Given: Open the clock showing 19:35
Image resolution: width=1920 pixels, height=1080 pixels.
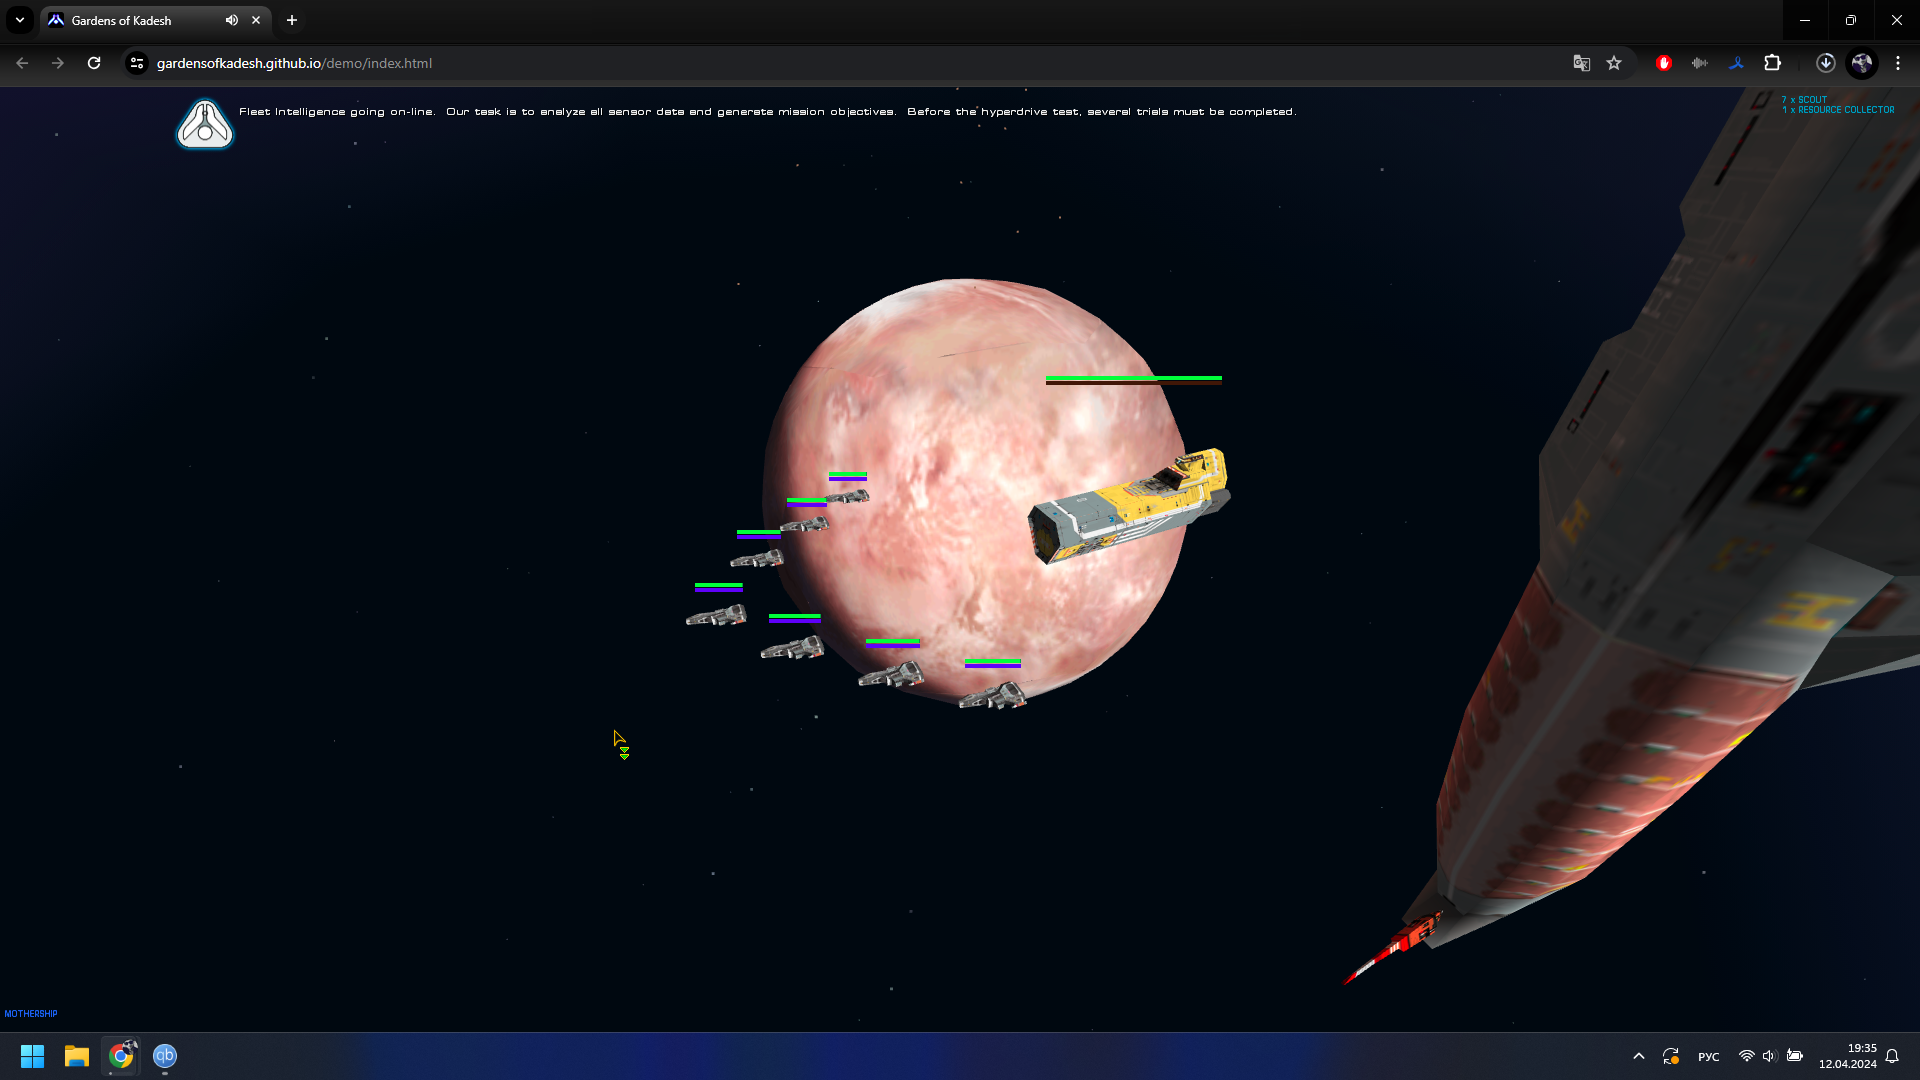Looking at the screenshot, I should [x=1848, y=1056].
